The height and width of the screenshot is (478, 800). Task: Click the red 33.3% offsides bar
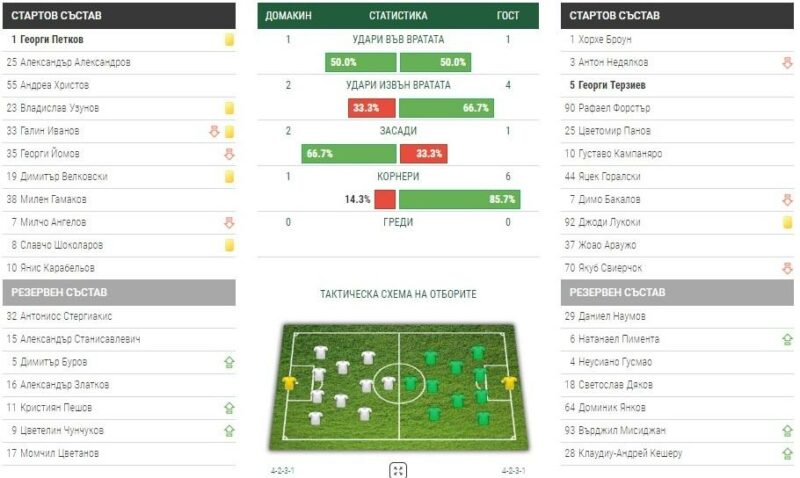tap(421, 154)
